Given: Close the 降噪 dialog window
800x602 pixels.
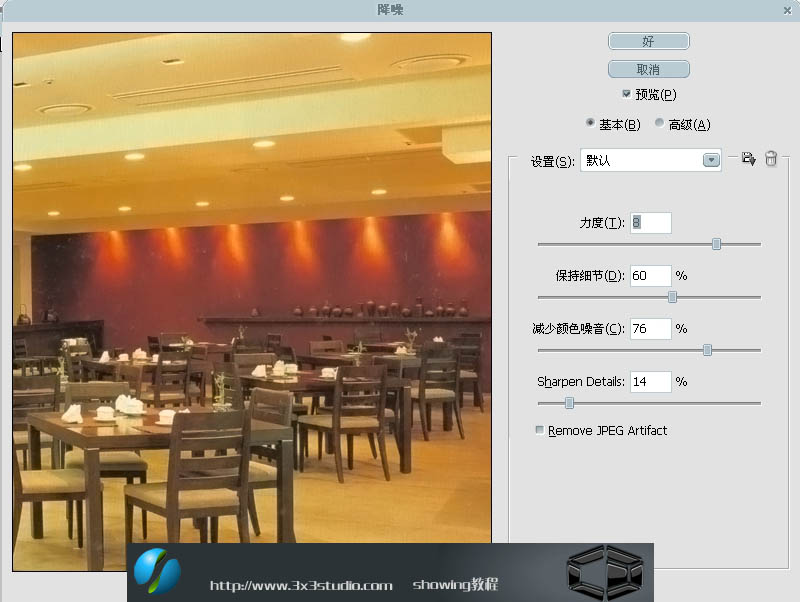Looking at the screenshot, I should (x=788, y=11).
